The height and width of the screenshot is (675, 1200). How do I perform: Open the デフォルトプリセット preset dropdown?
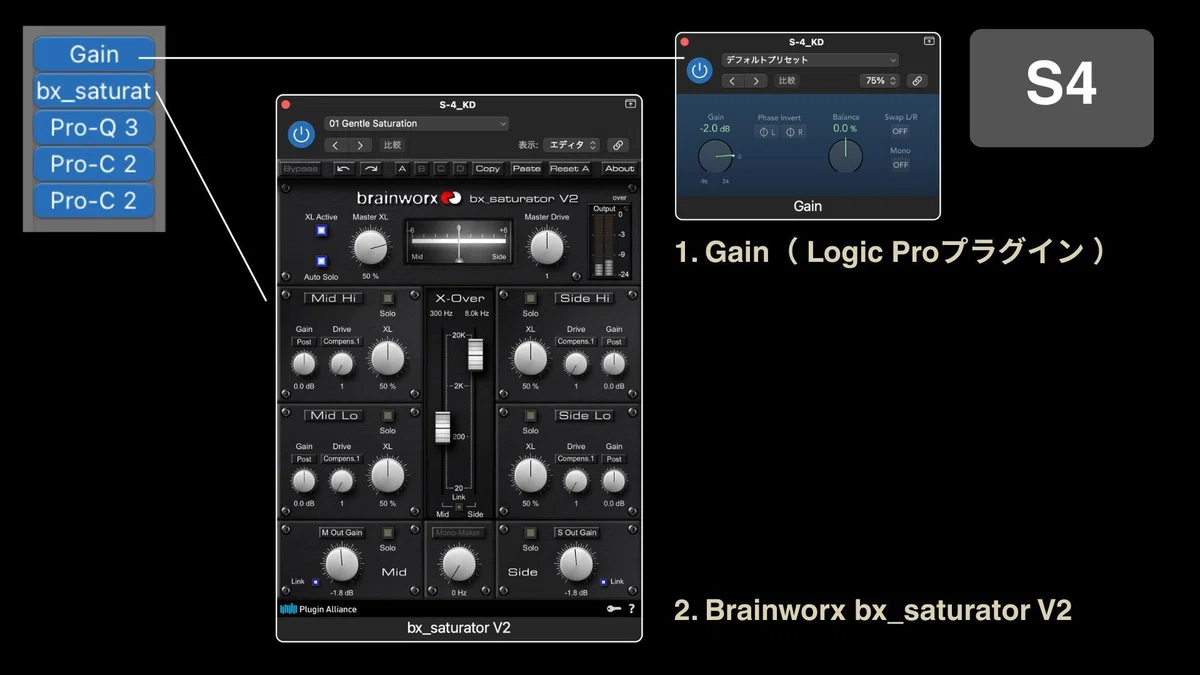click(810, 60)
